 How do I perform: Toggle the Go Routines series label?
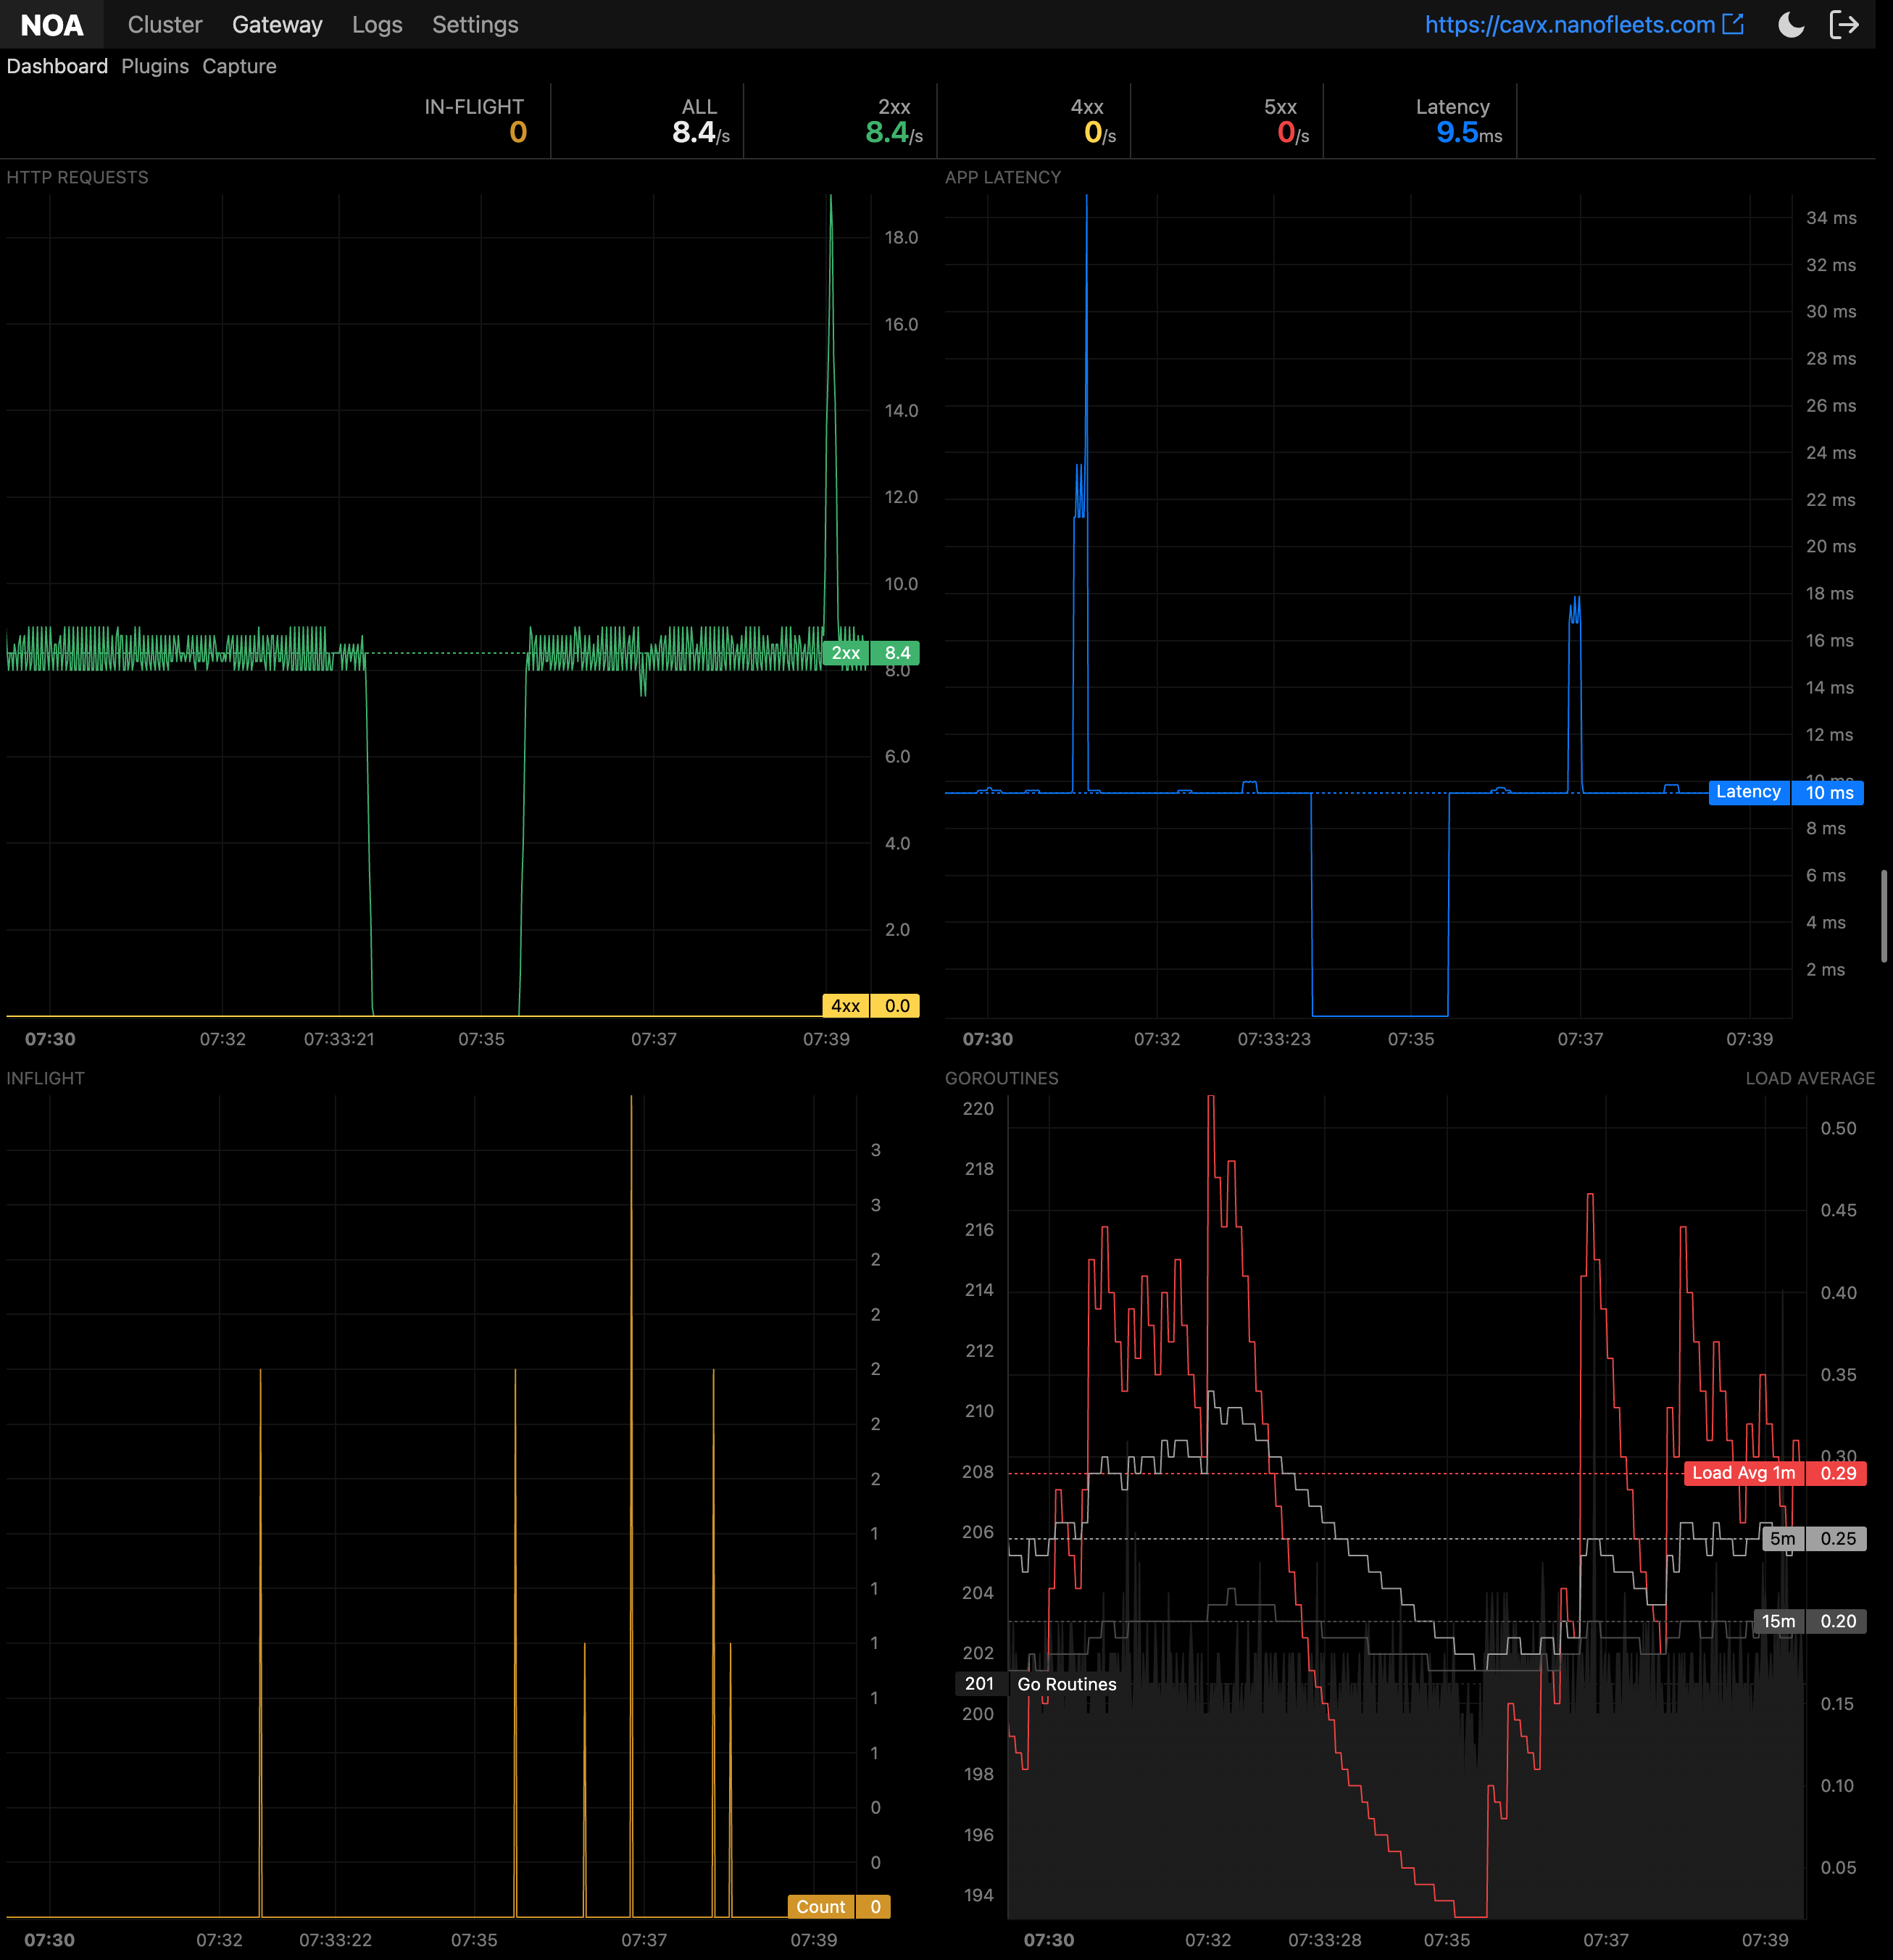(x=1065, y=1684)
